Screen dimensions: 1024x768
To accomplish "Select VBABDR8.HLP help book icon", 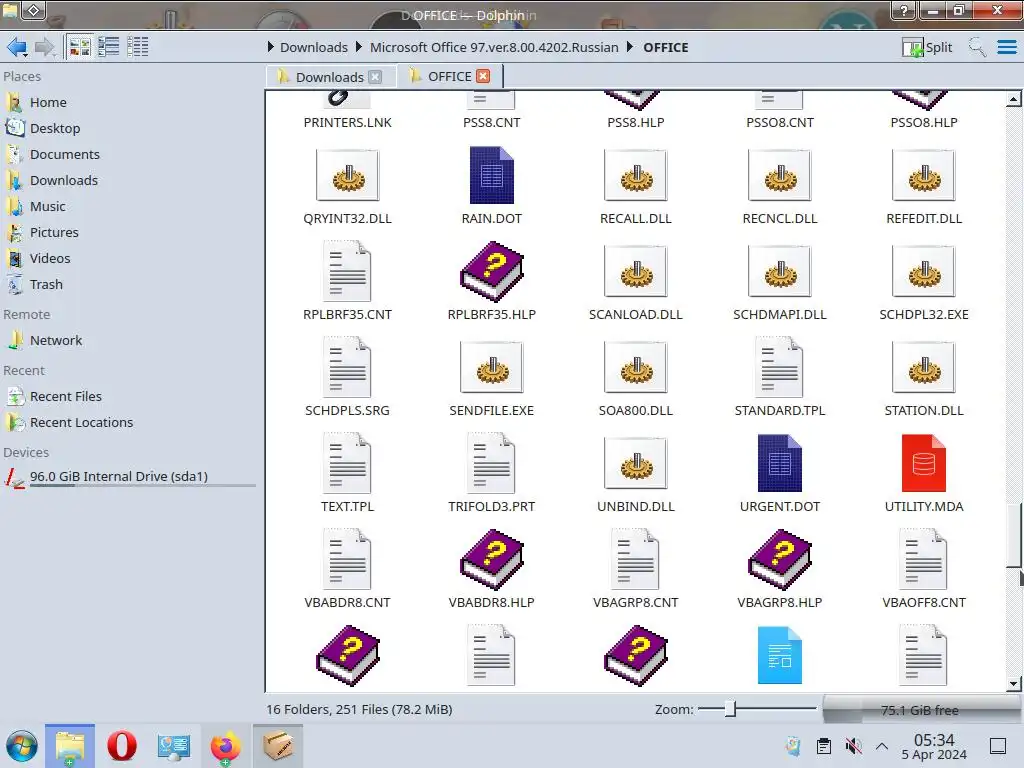I will [492, 559].
